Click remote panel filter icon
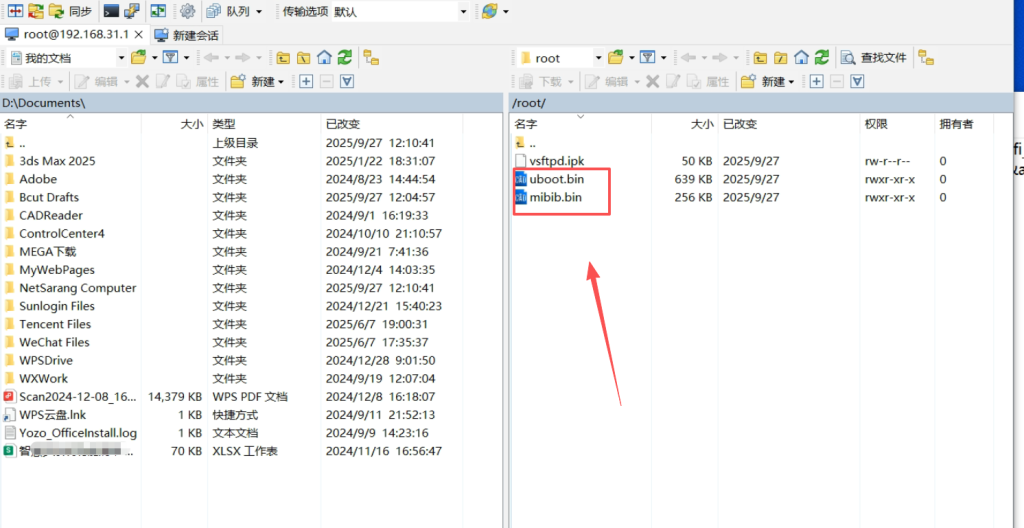1024x528 pixels. point(648,58)
